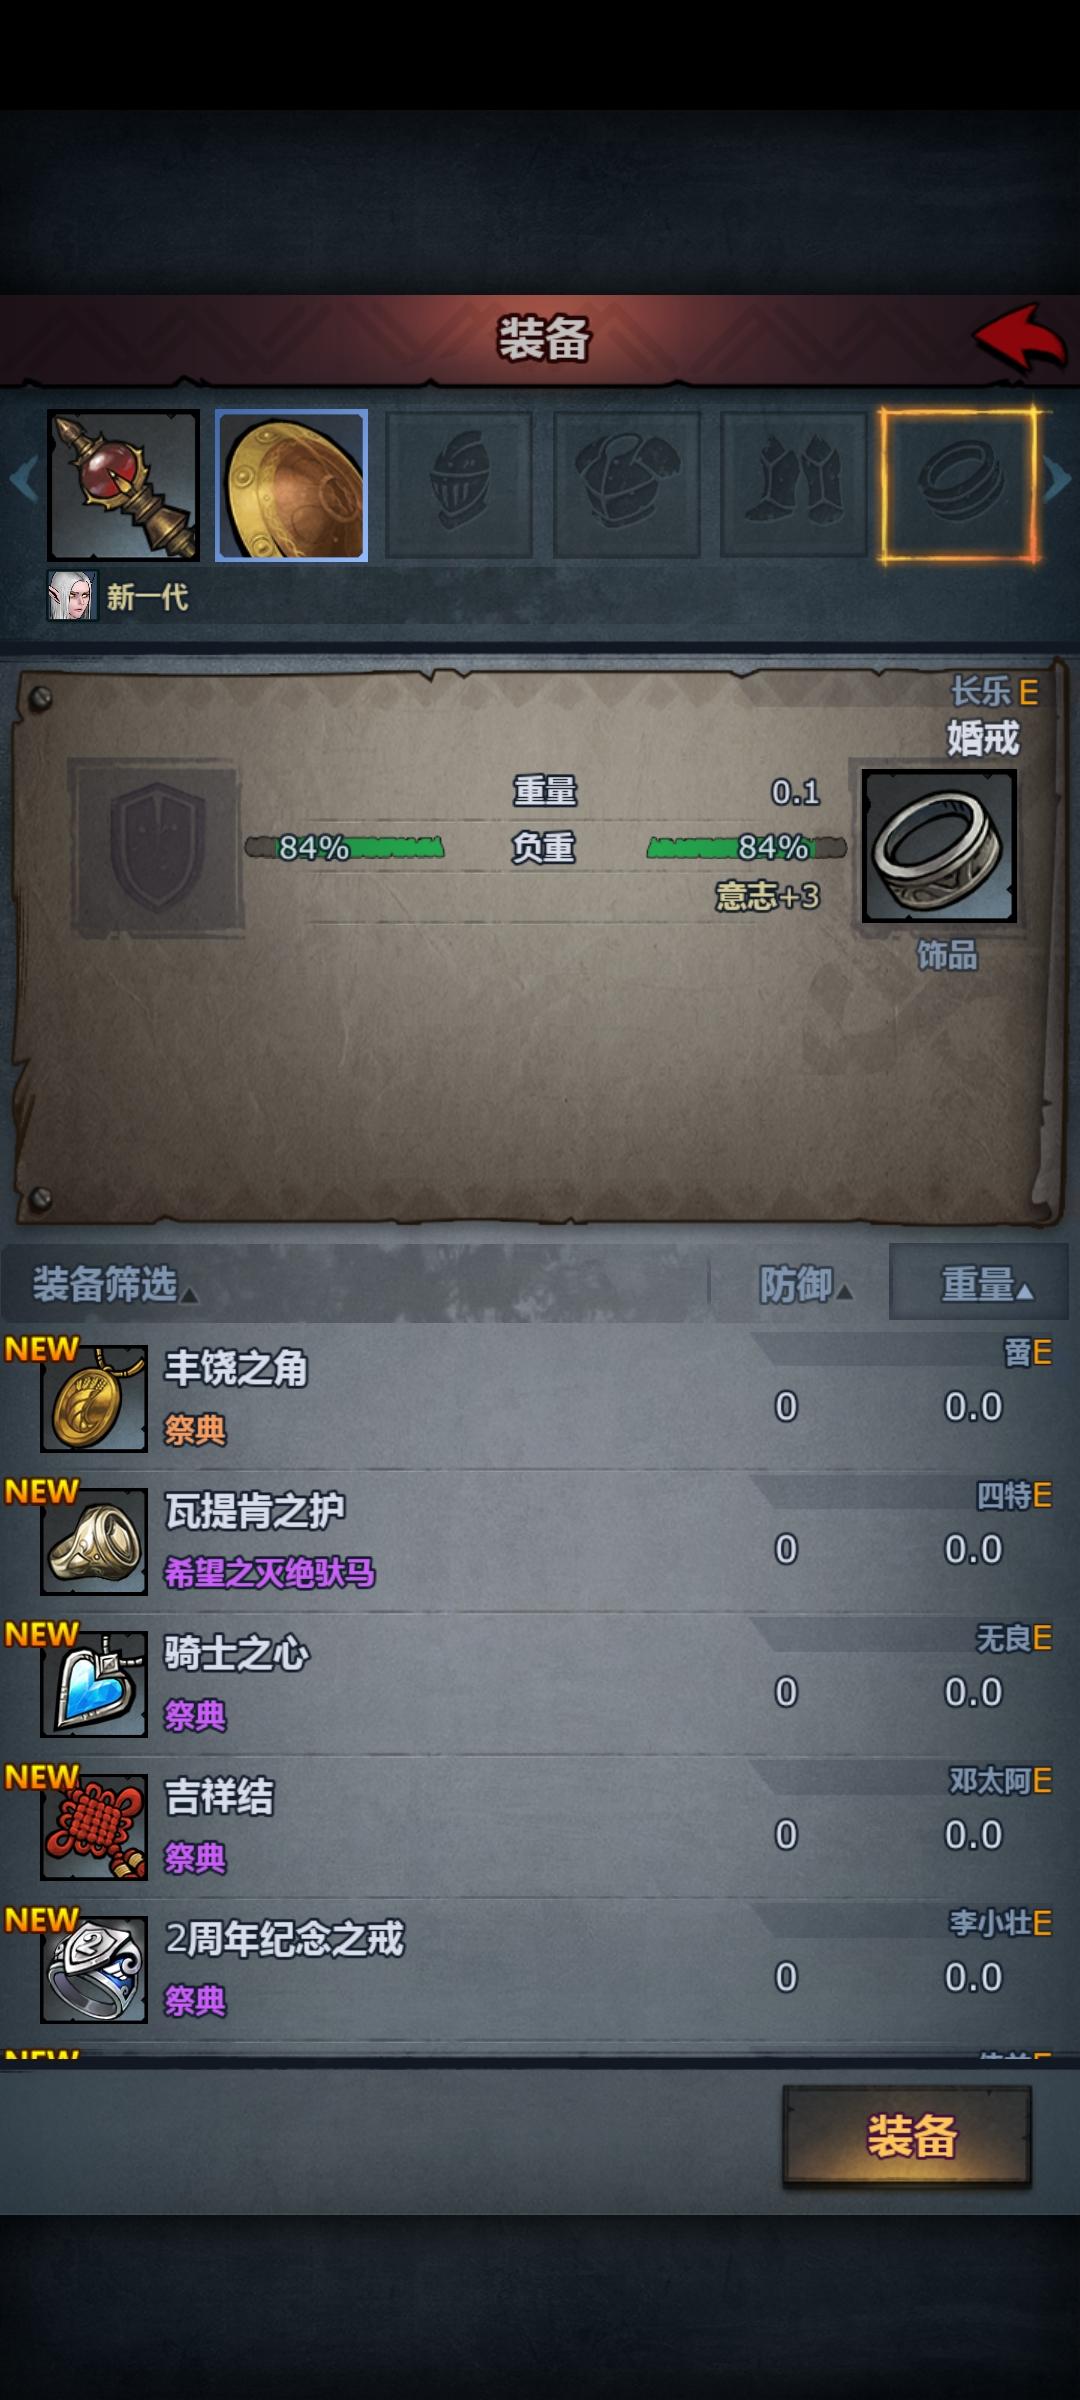
Task: Pick the 骑士之心 item
Action: (x=540, y=1684)
